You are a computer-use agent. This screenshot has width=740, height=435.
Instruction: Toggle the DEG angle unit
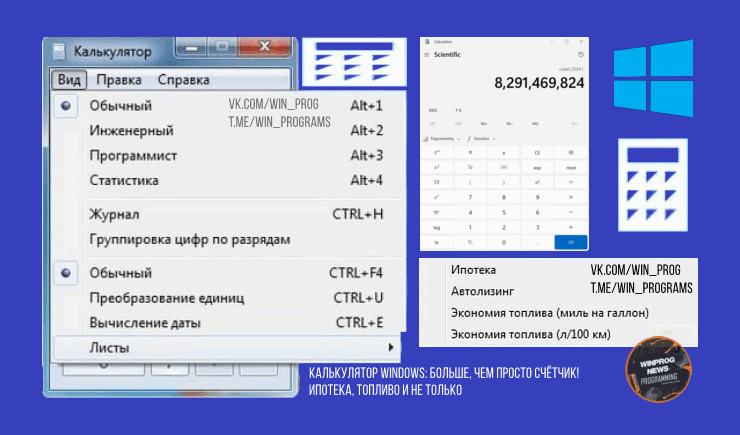[x=433, y=110]
